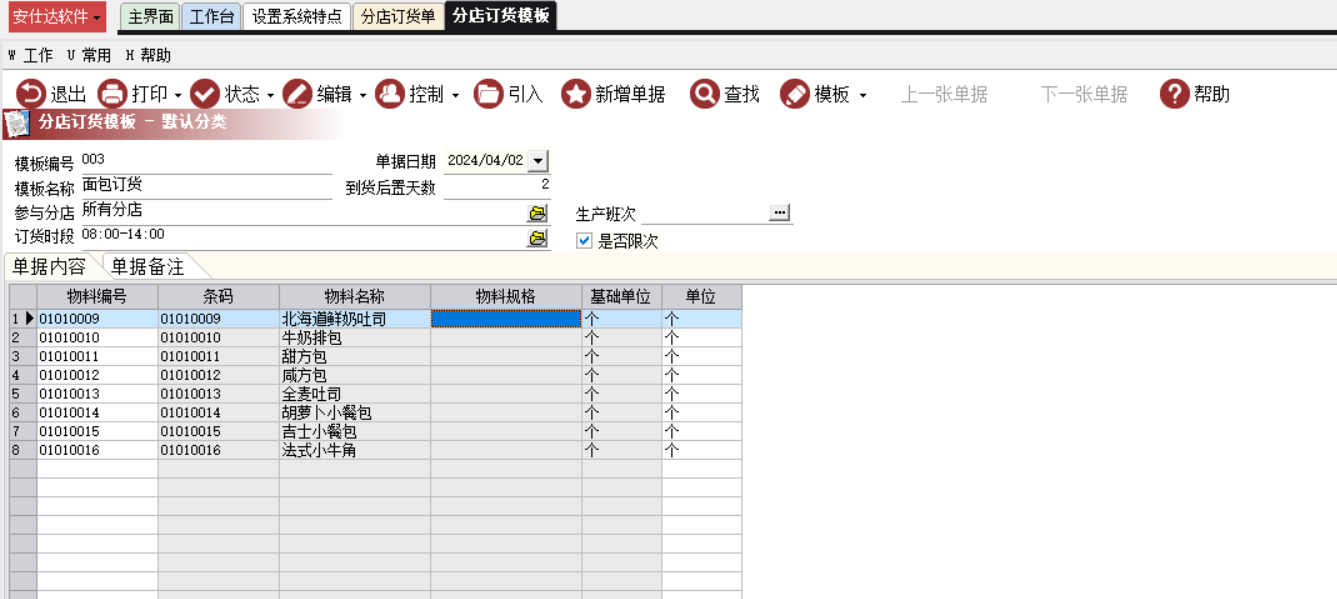Click the 帮助 question mark icon
Screen dimensions: 1337x599
click(x=1174, y=94)
